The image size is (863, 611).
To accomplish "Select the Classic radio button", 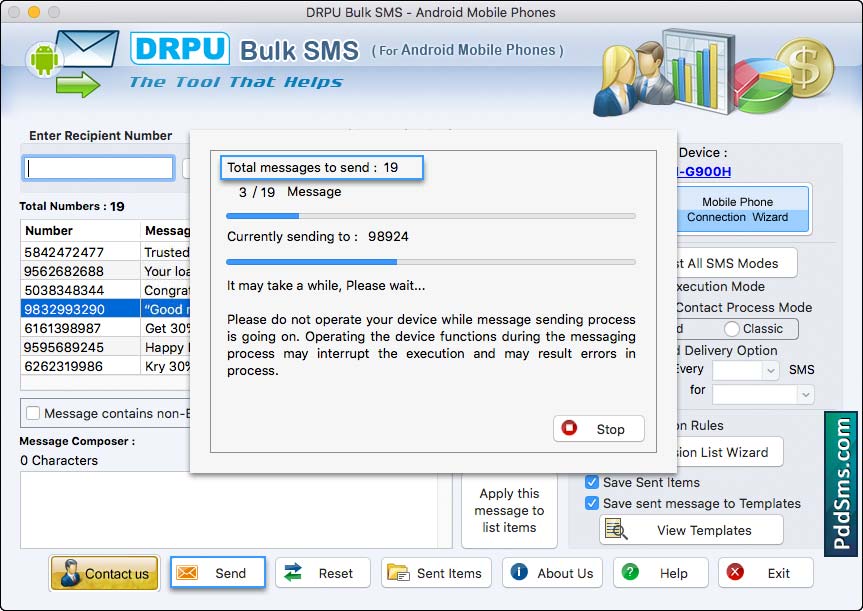I will [731, 329].
